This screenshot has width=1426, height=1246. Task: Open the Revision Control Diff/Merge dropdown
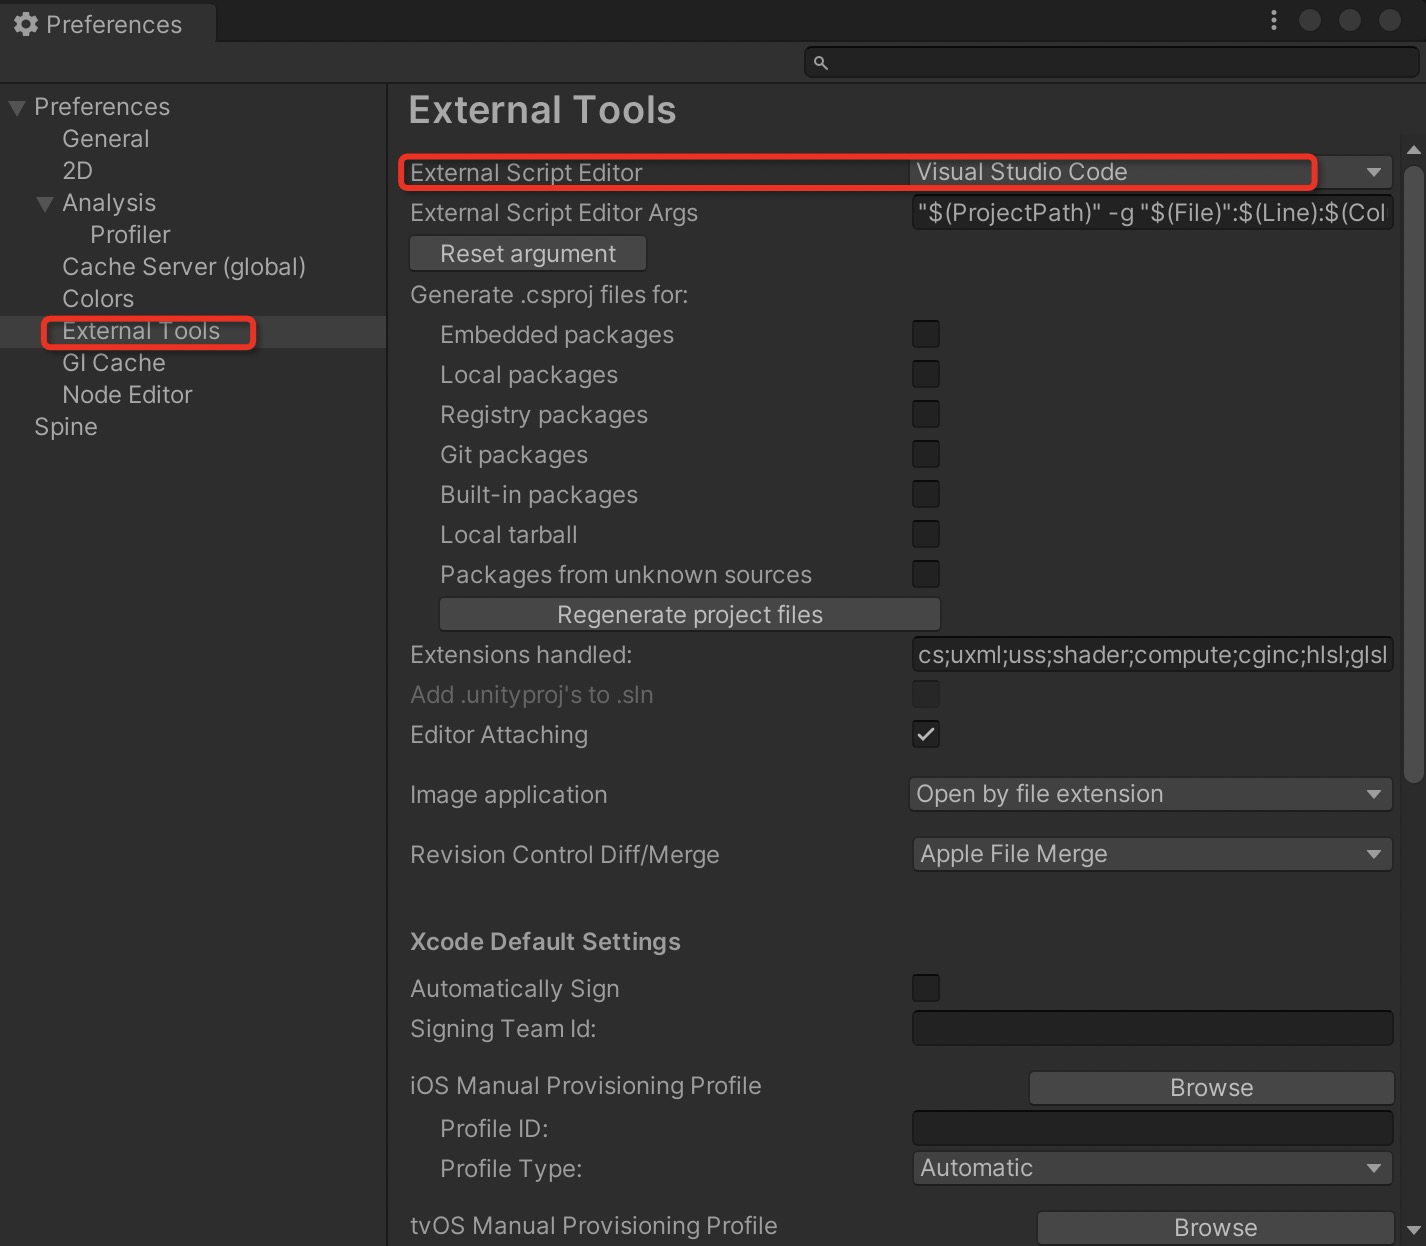coord(1152,854)
